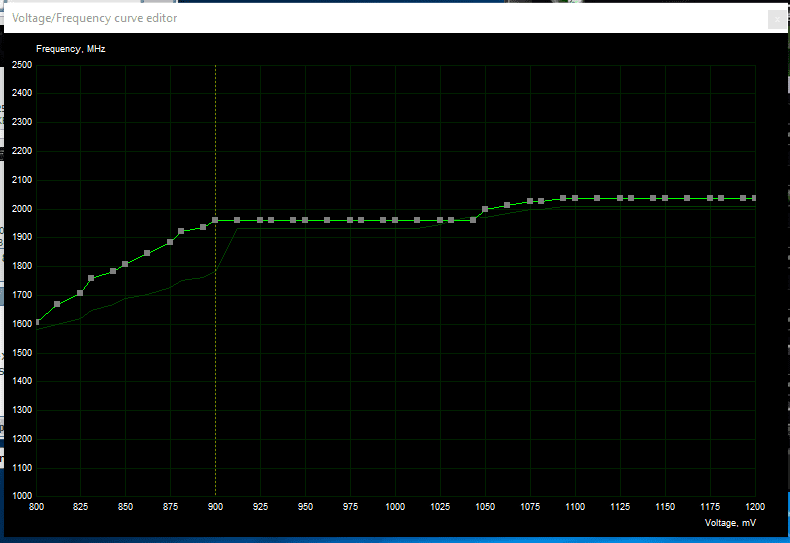Screen dimensions: 790x543
Task: Select the curve point on the yellow 900 mV line
Action: point(215,221)
